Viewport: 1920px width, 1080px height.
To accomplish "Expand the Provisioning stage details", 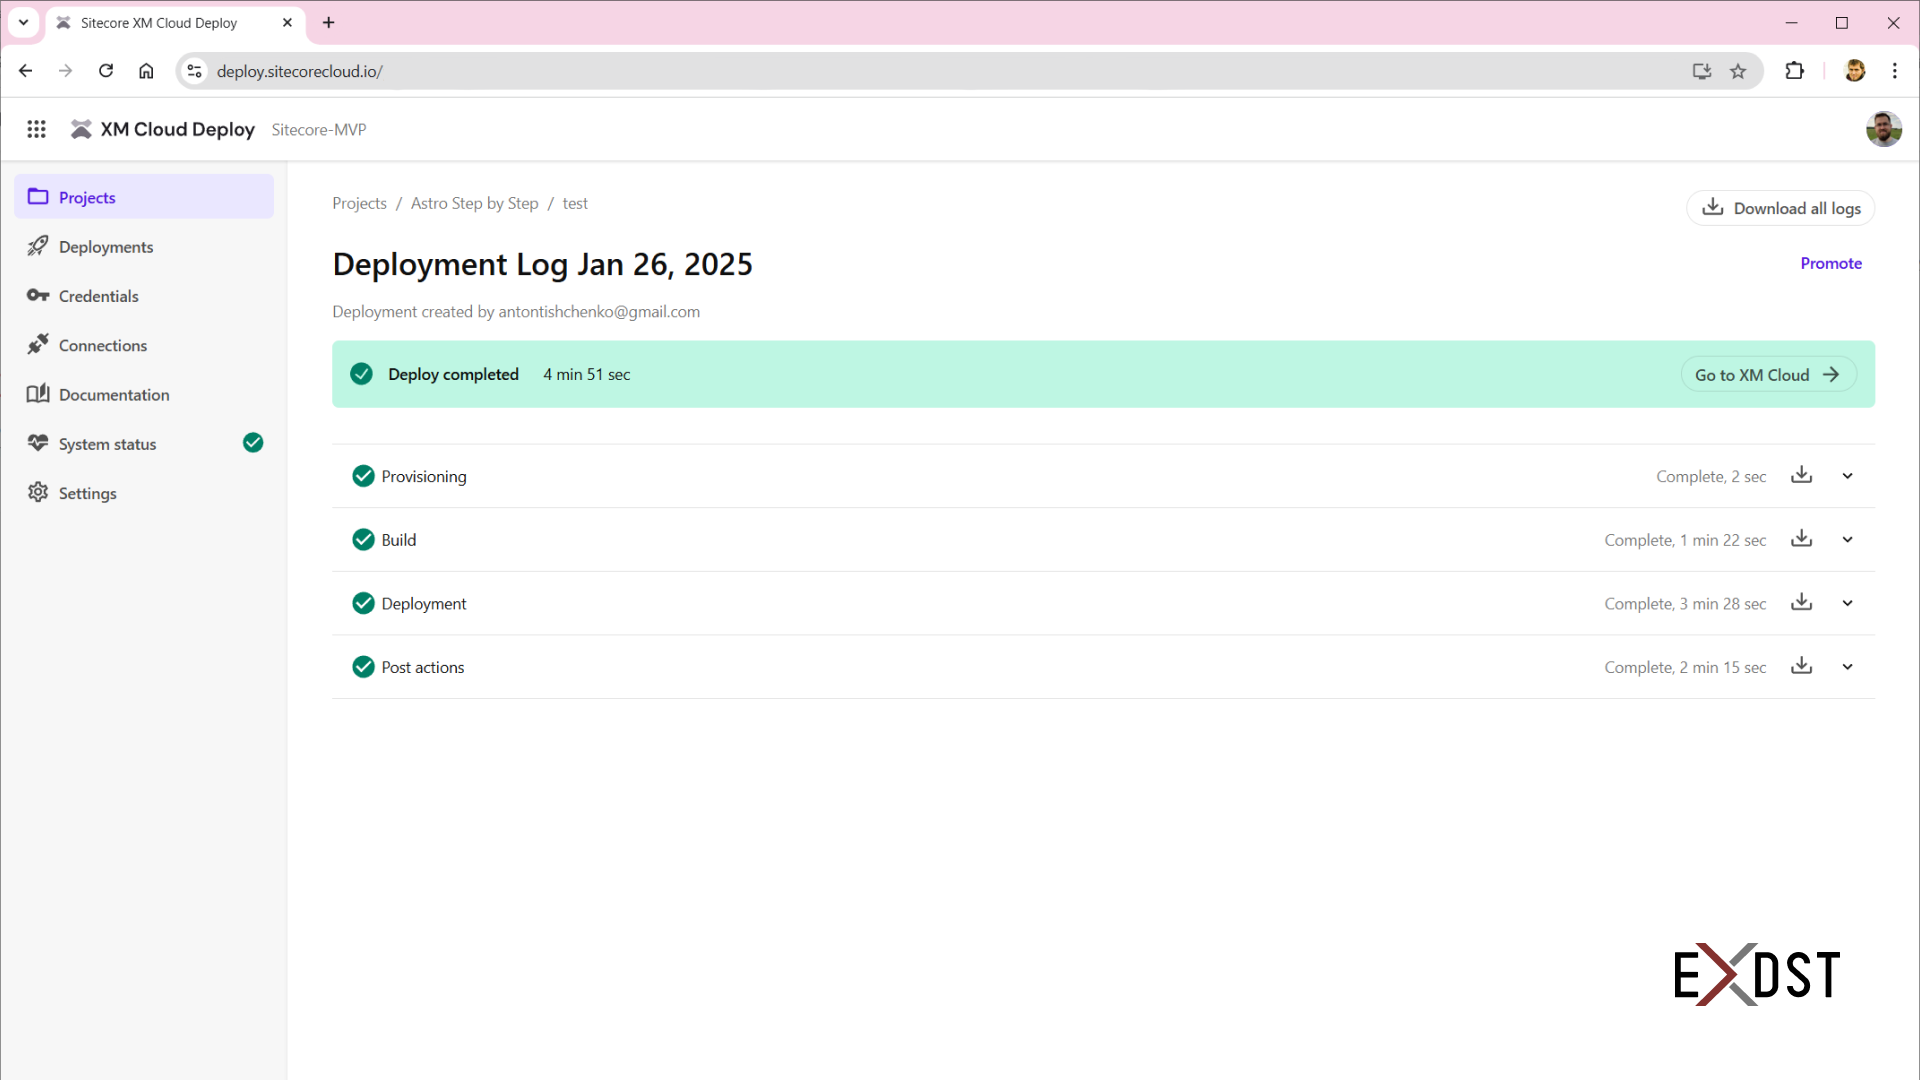I will click(x=1847, y=476).
